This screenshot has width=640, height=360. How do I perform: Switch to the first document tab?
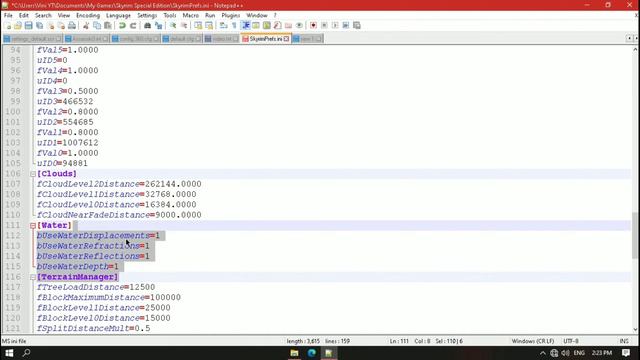[x=32, y=39]
